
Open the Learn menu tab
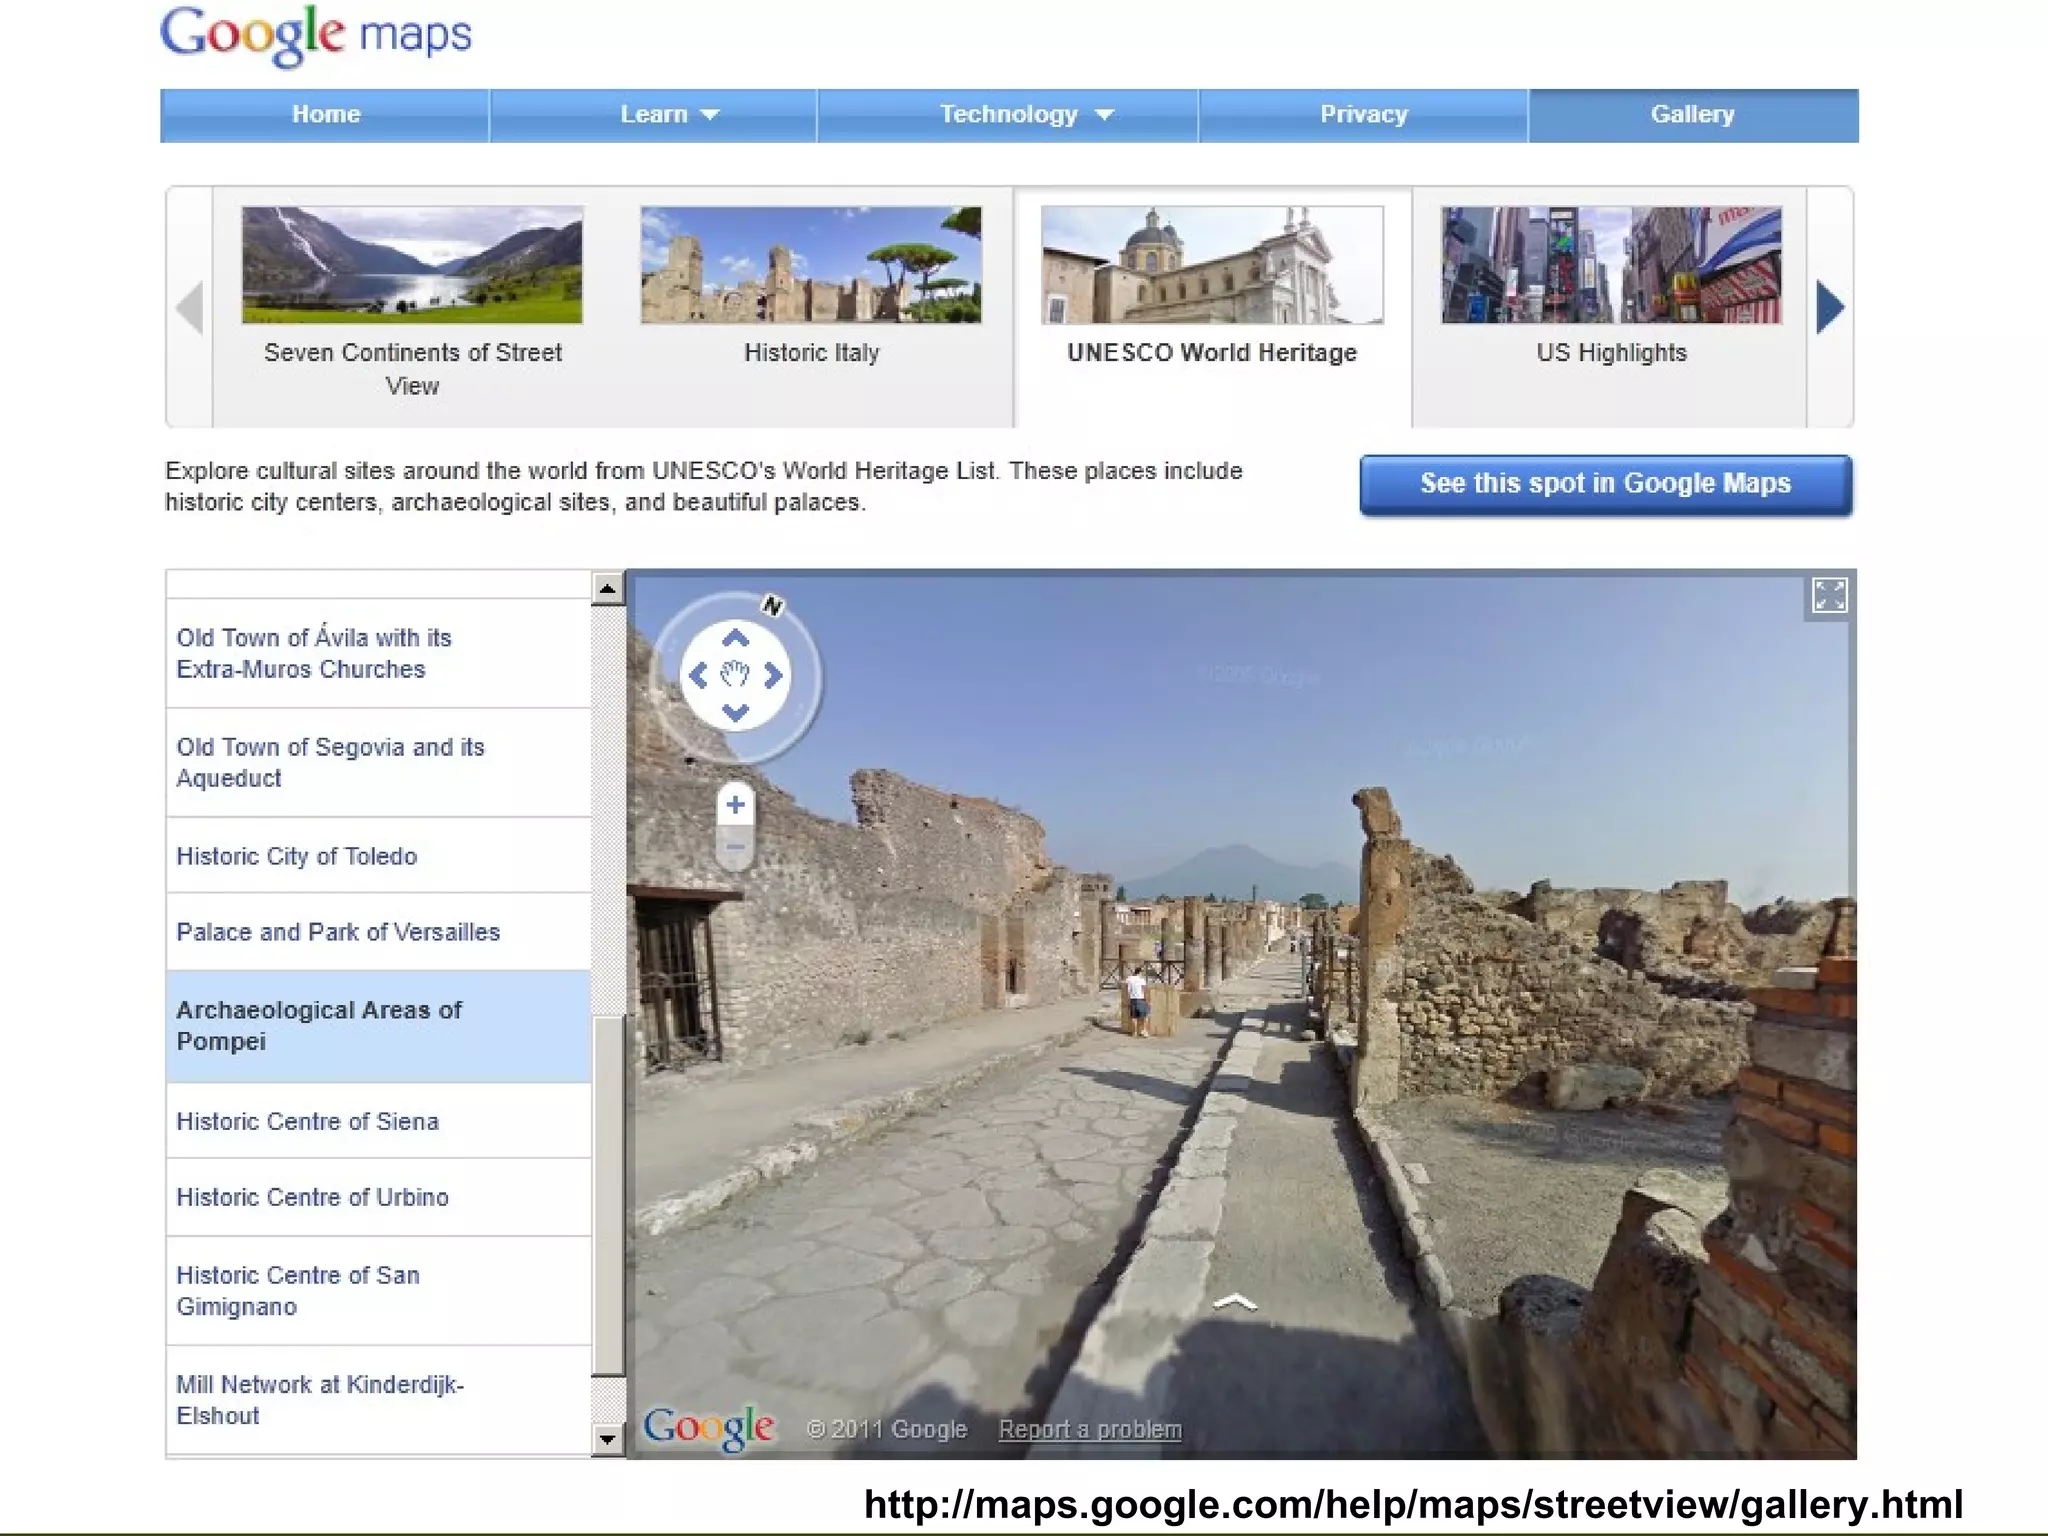click(654, 115)
